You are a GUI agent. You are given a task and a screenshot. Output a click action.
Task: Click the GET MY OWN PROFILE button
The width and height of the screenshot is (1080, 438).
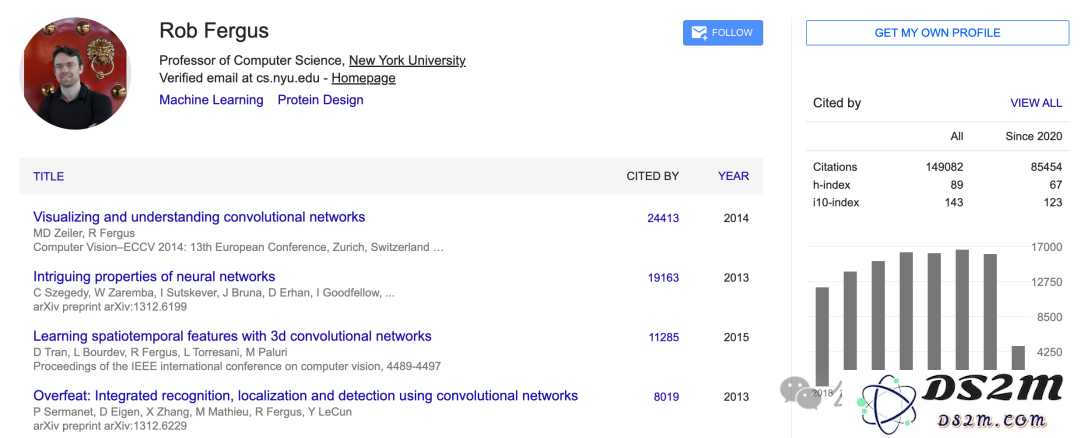[937, 32]
